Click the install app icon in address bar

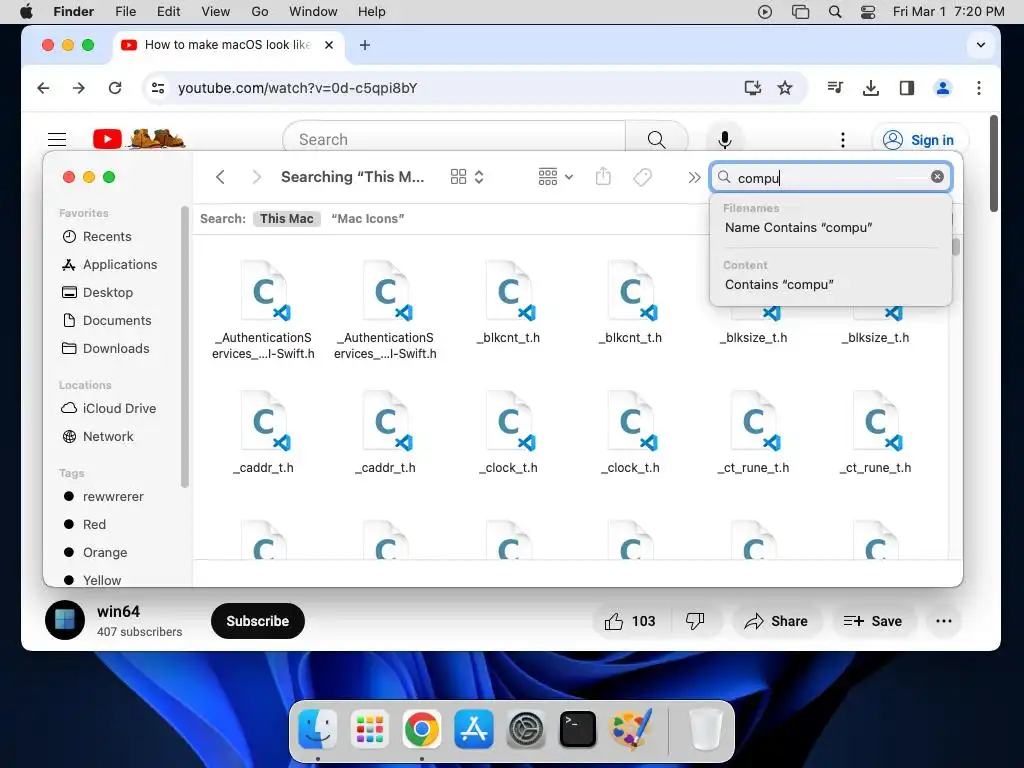click(x=753, y=88)
